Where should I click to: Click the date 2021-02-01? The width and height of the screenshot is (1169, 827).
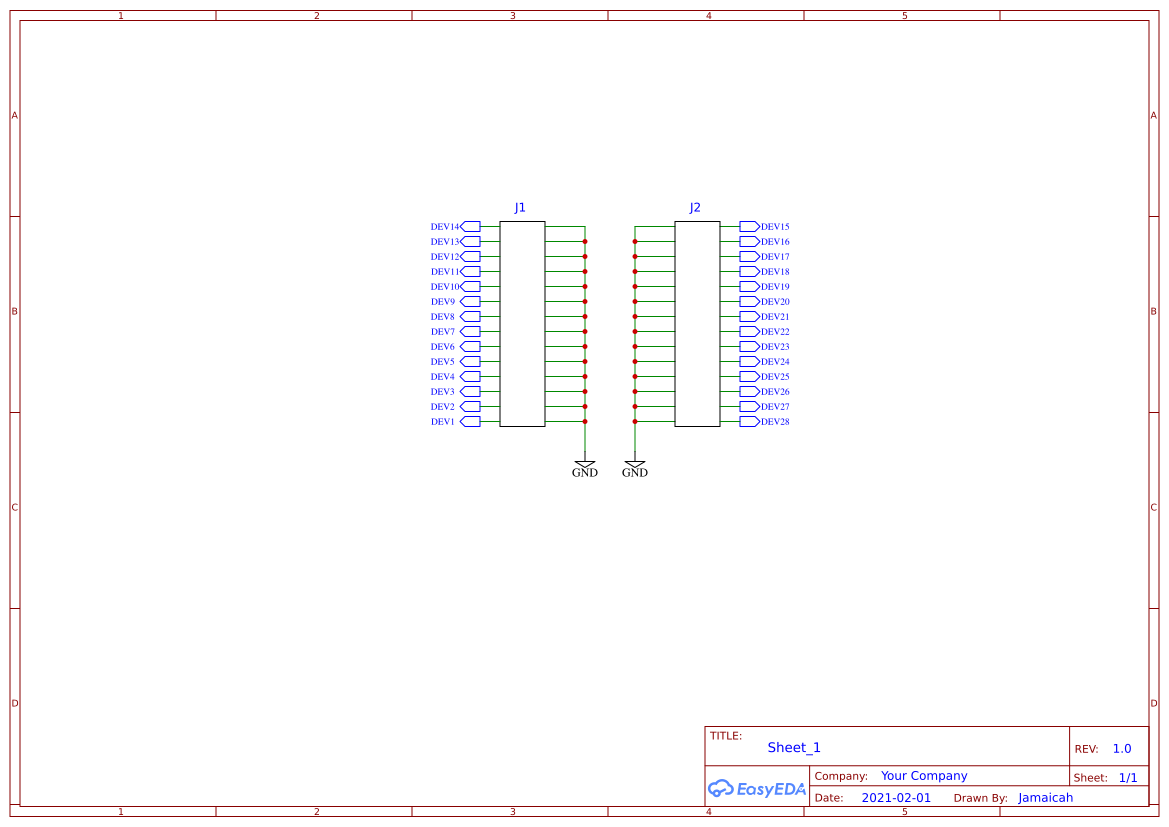coord(896,798)
